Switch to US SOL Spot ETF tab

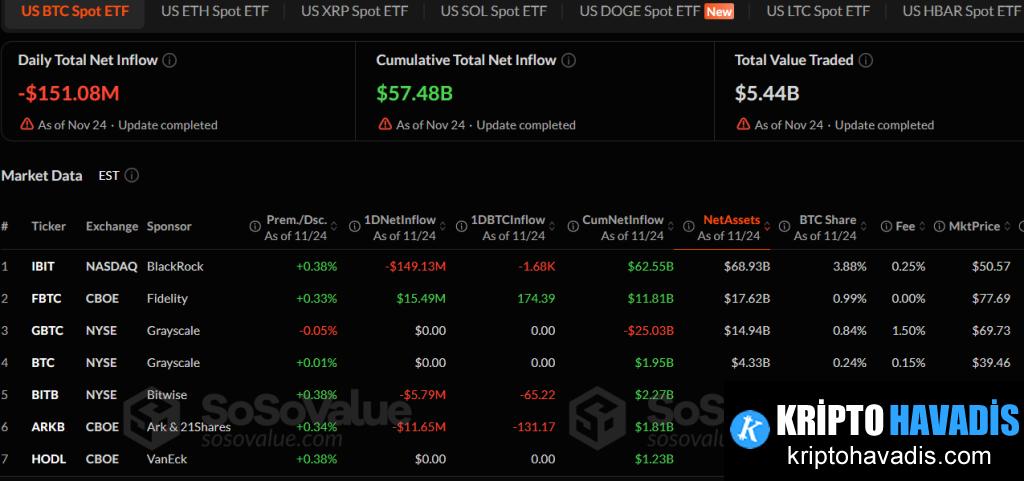[x=494, y=11]
